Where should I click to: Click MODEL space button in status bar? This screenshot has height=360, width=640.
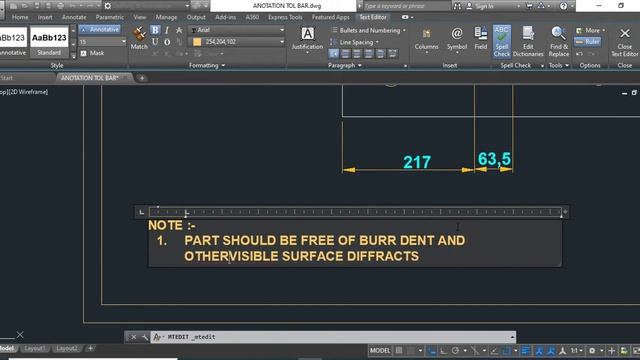pos(380,351)
